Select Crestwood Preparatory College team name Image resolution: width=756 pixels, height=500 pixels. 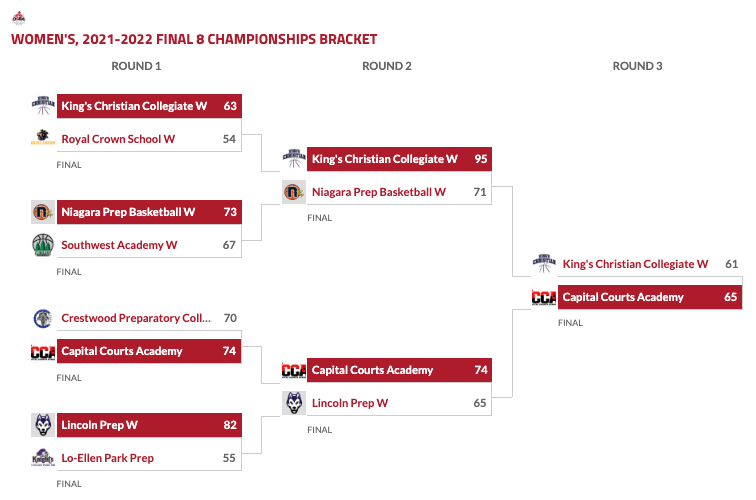click(136, 319)
